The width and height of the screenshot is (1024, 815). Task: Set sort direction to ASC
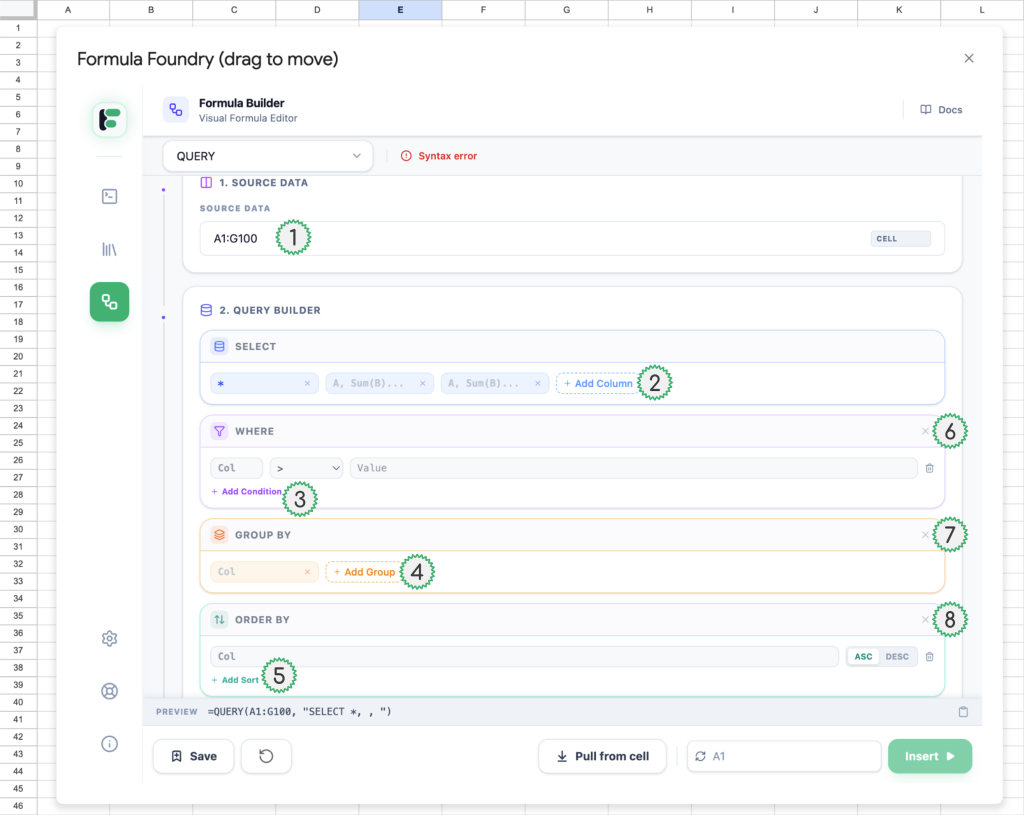[863, 657]
